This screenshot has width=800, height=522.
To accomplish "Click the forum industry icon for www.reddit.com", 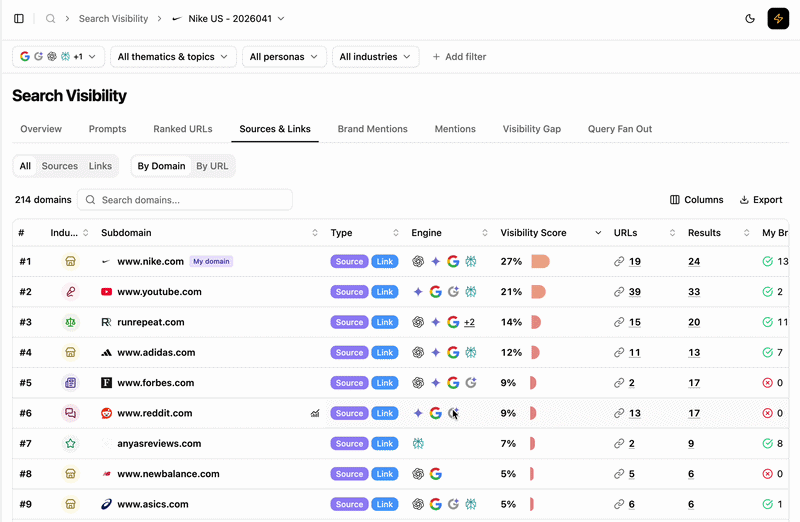I will click(x=70, y=413).
